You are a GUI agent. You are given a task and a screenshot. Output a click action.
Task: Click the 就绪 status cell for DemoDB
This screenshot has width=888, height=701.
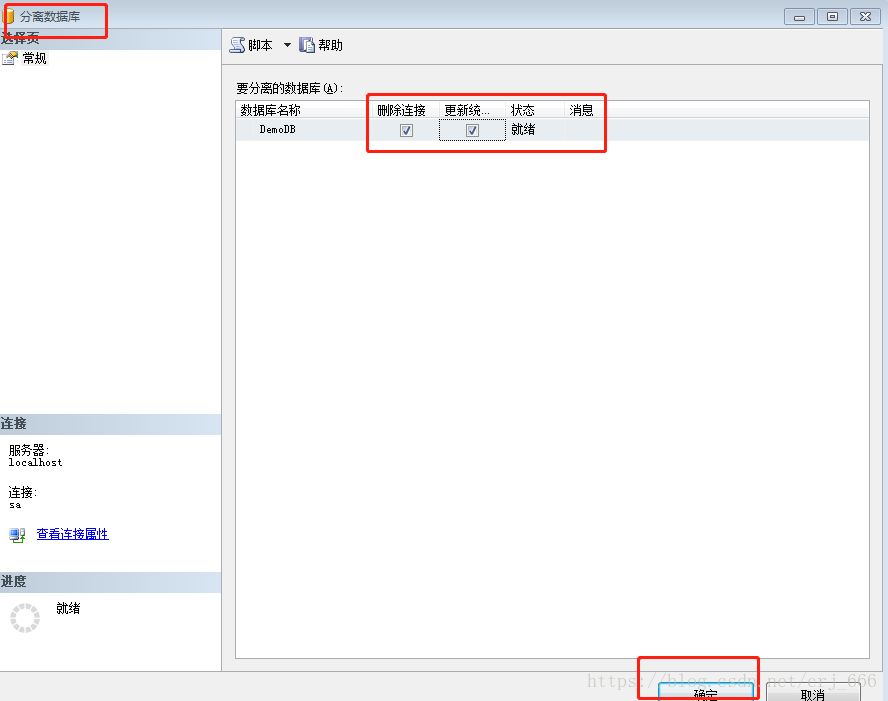(x=523, y=130)
